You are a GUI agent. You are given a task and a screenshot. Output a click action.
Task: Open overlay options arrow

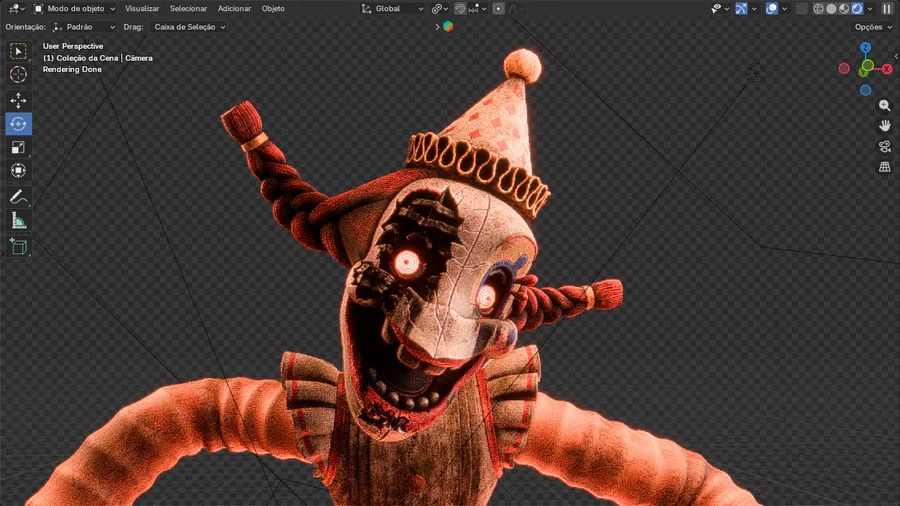tap(785, 9)
